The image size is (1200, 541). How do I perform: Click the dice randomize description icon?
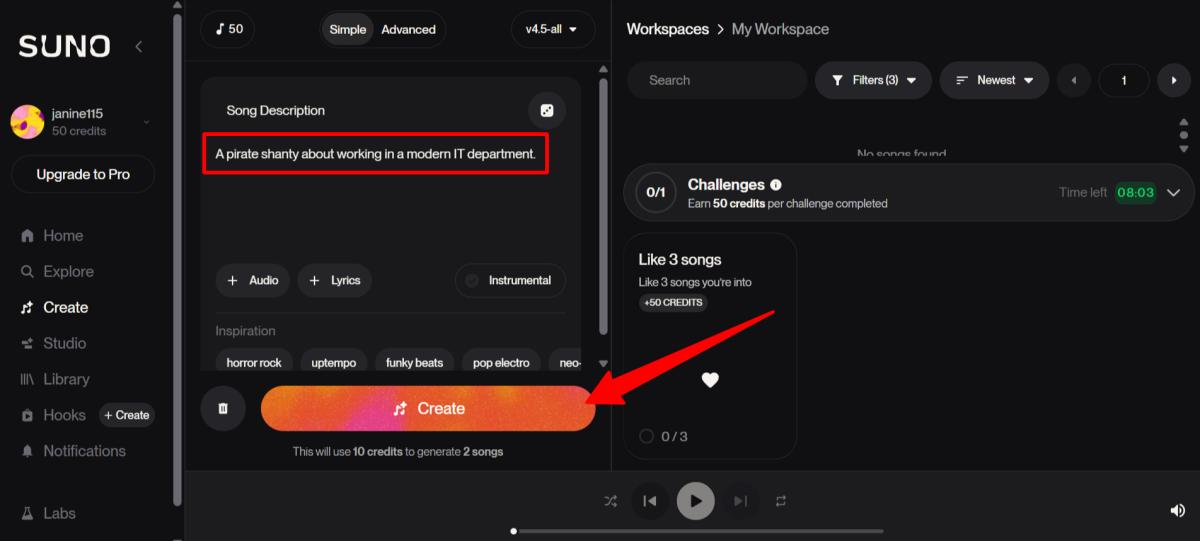[547, 111]
